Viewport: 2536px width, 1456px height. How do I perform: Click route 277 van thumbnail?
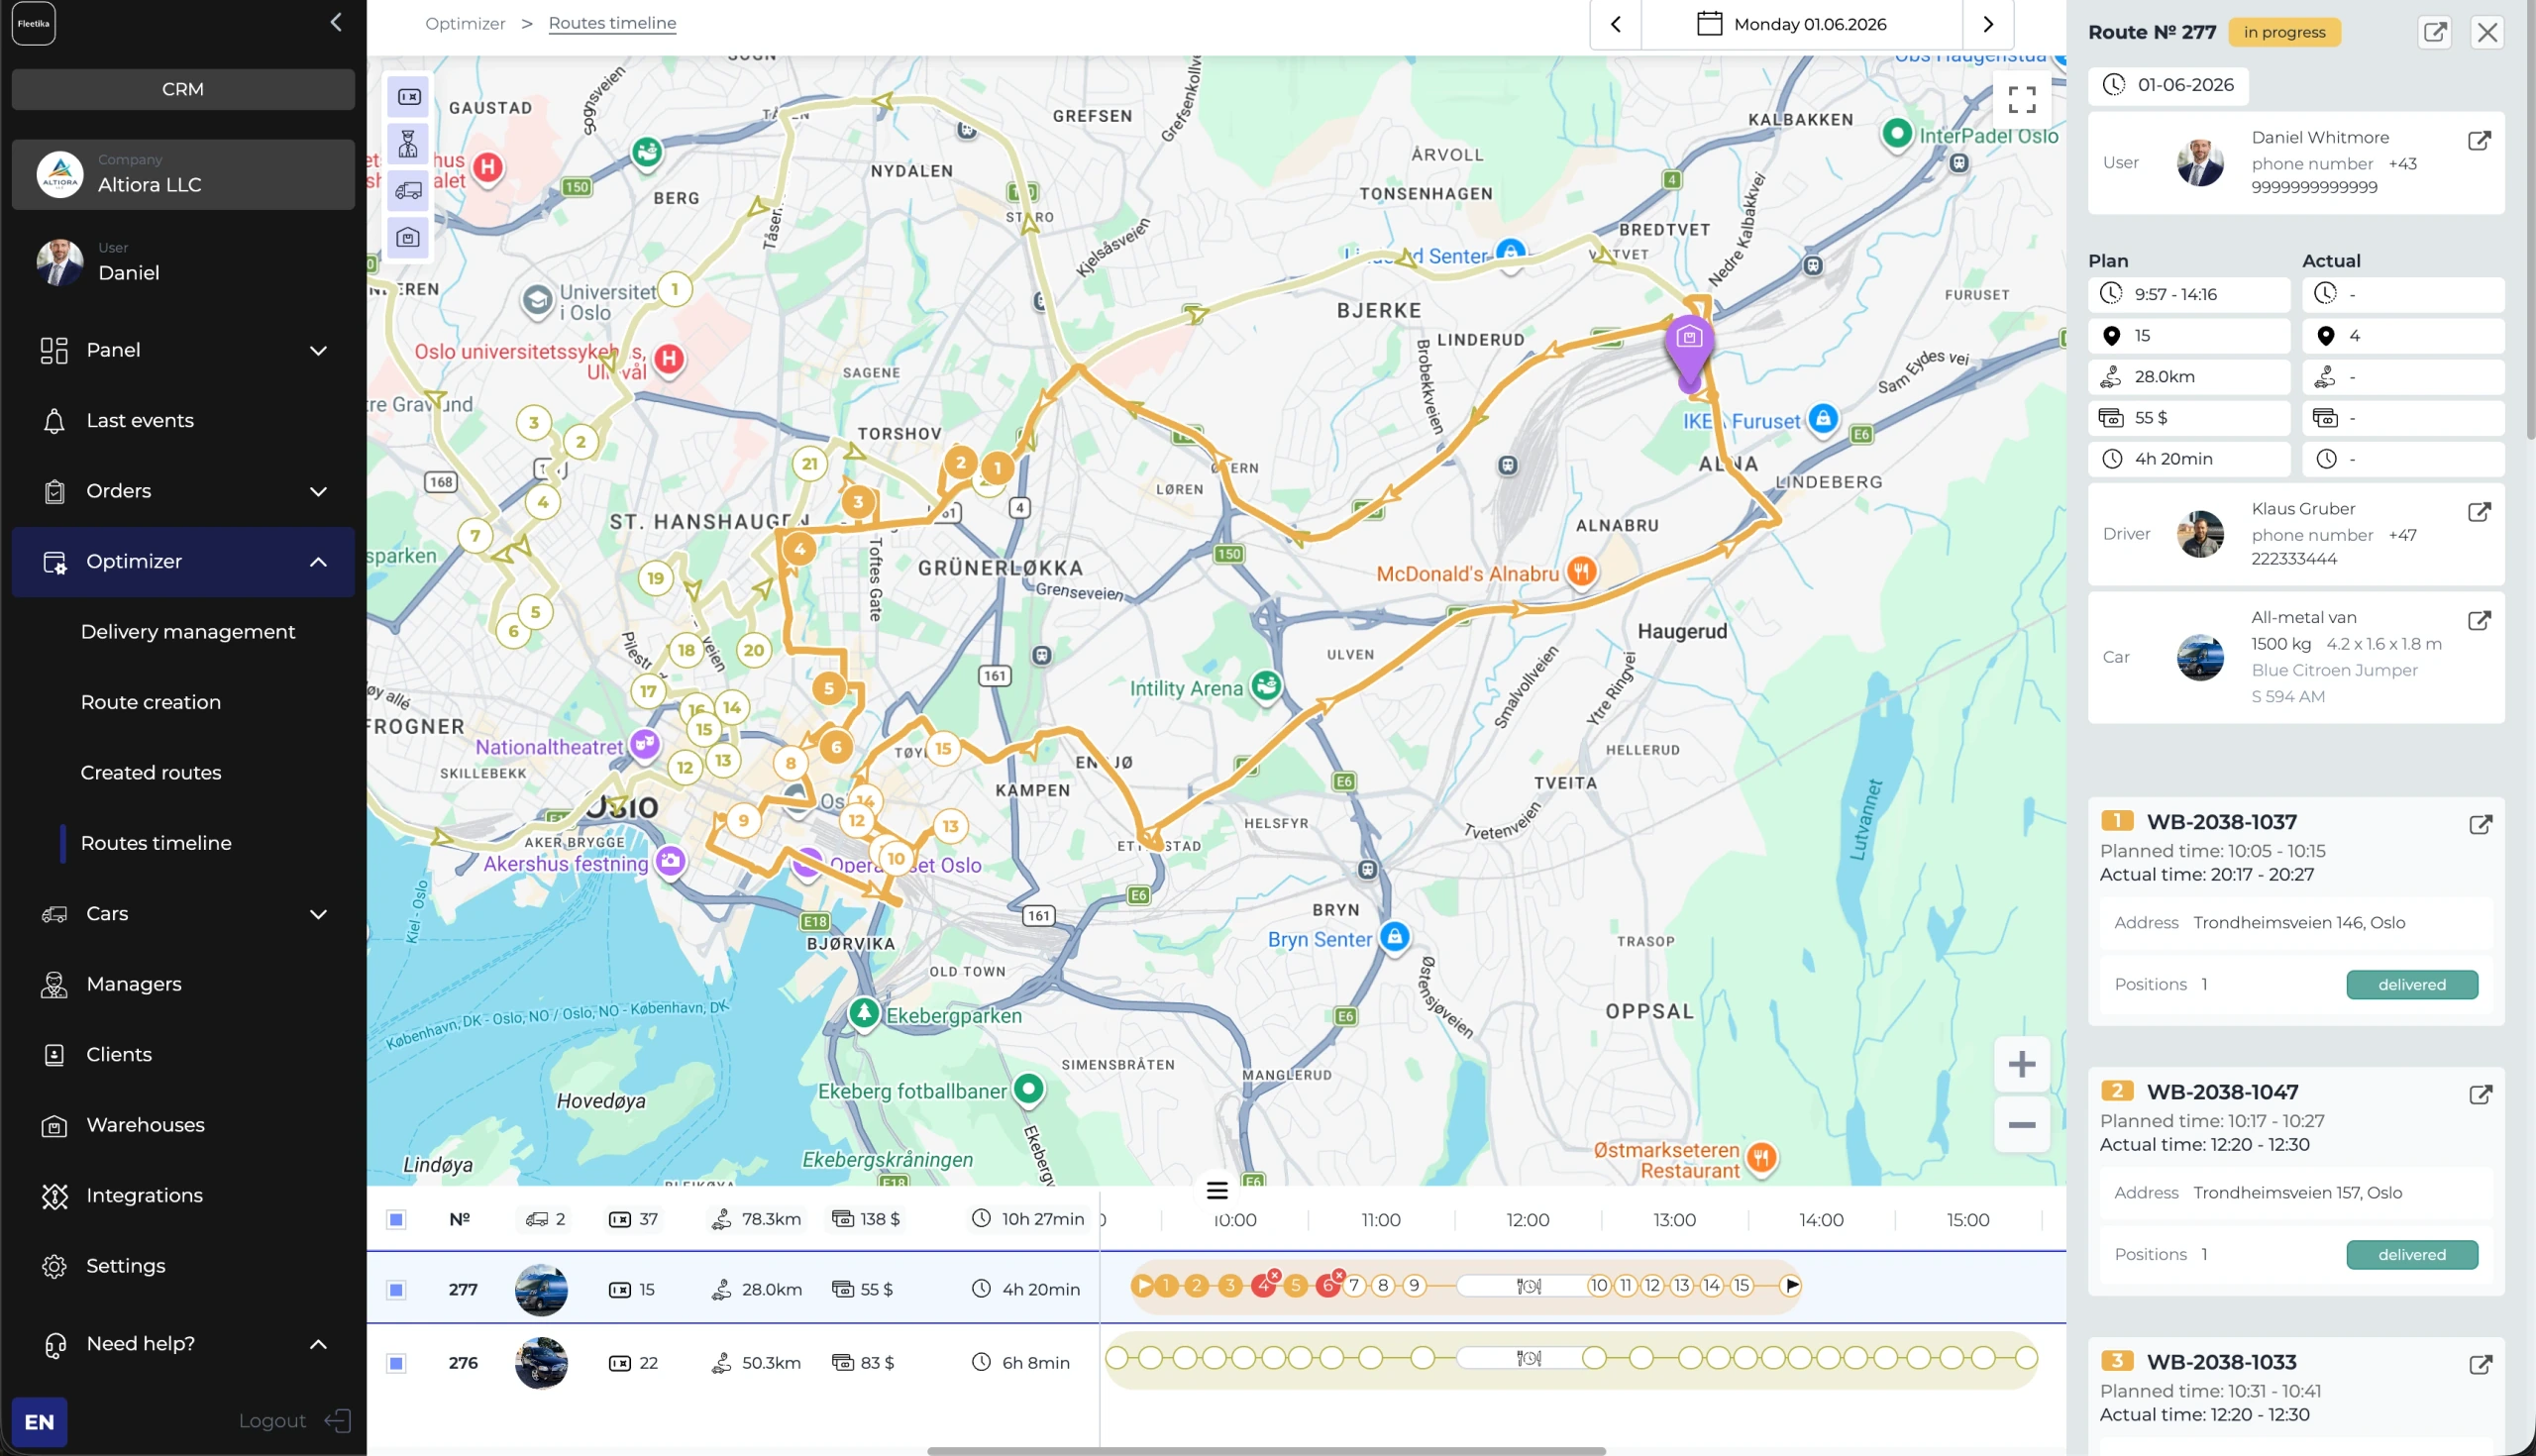point(541,1290)
